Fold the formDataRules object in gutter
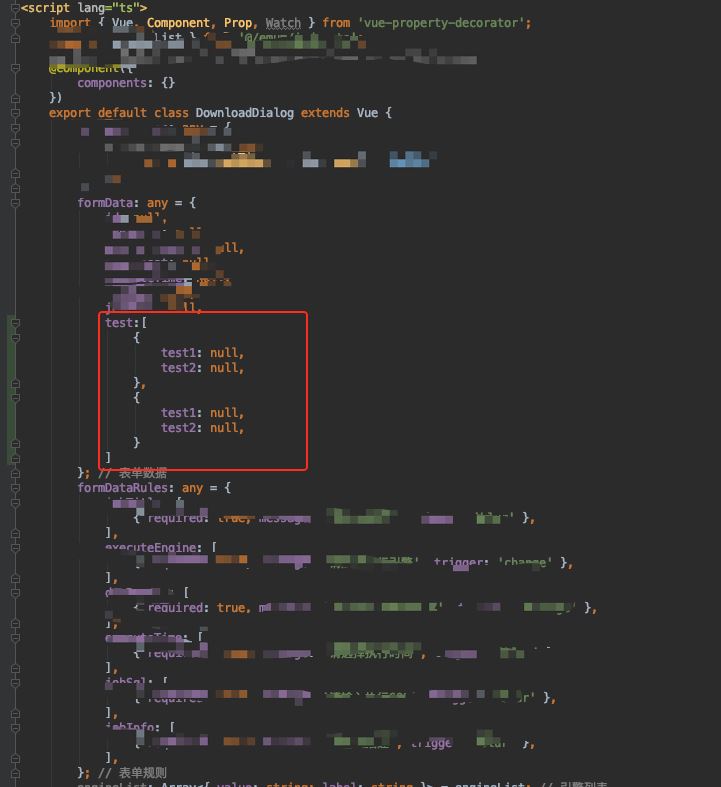Screen dimensions: 721x787 point(15,488)
